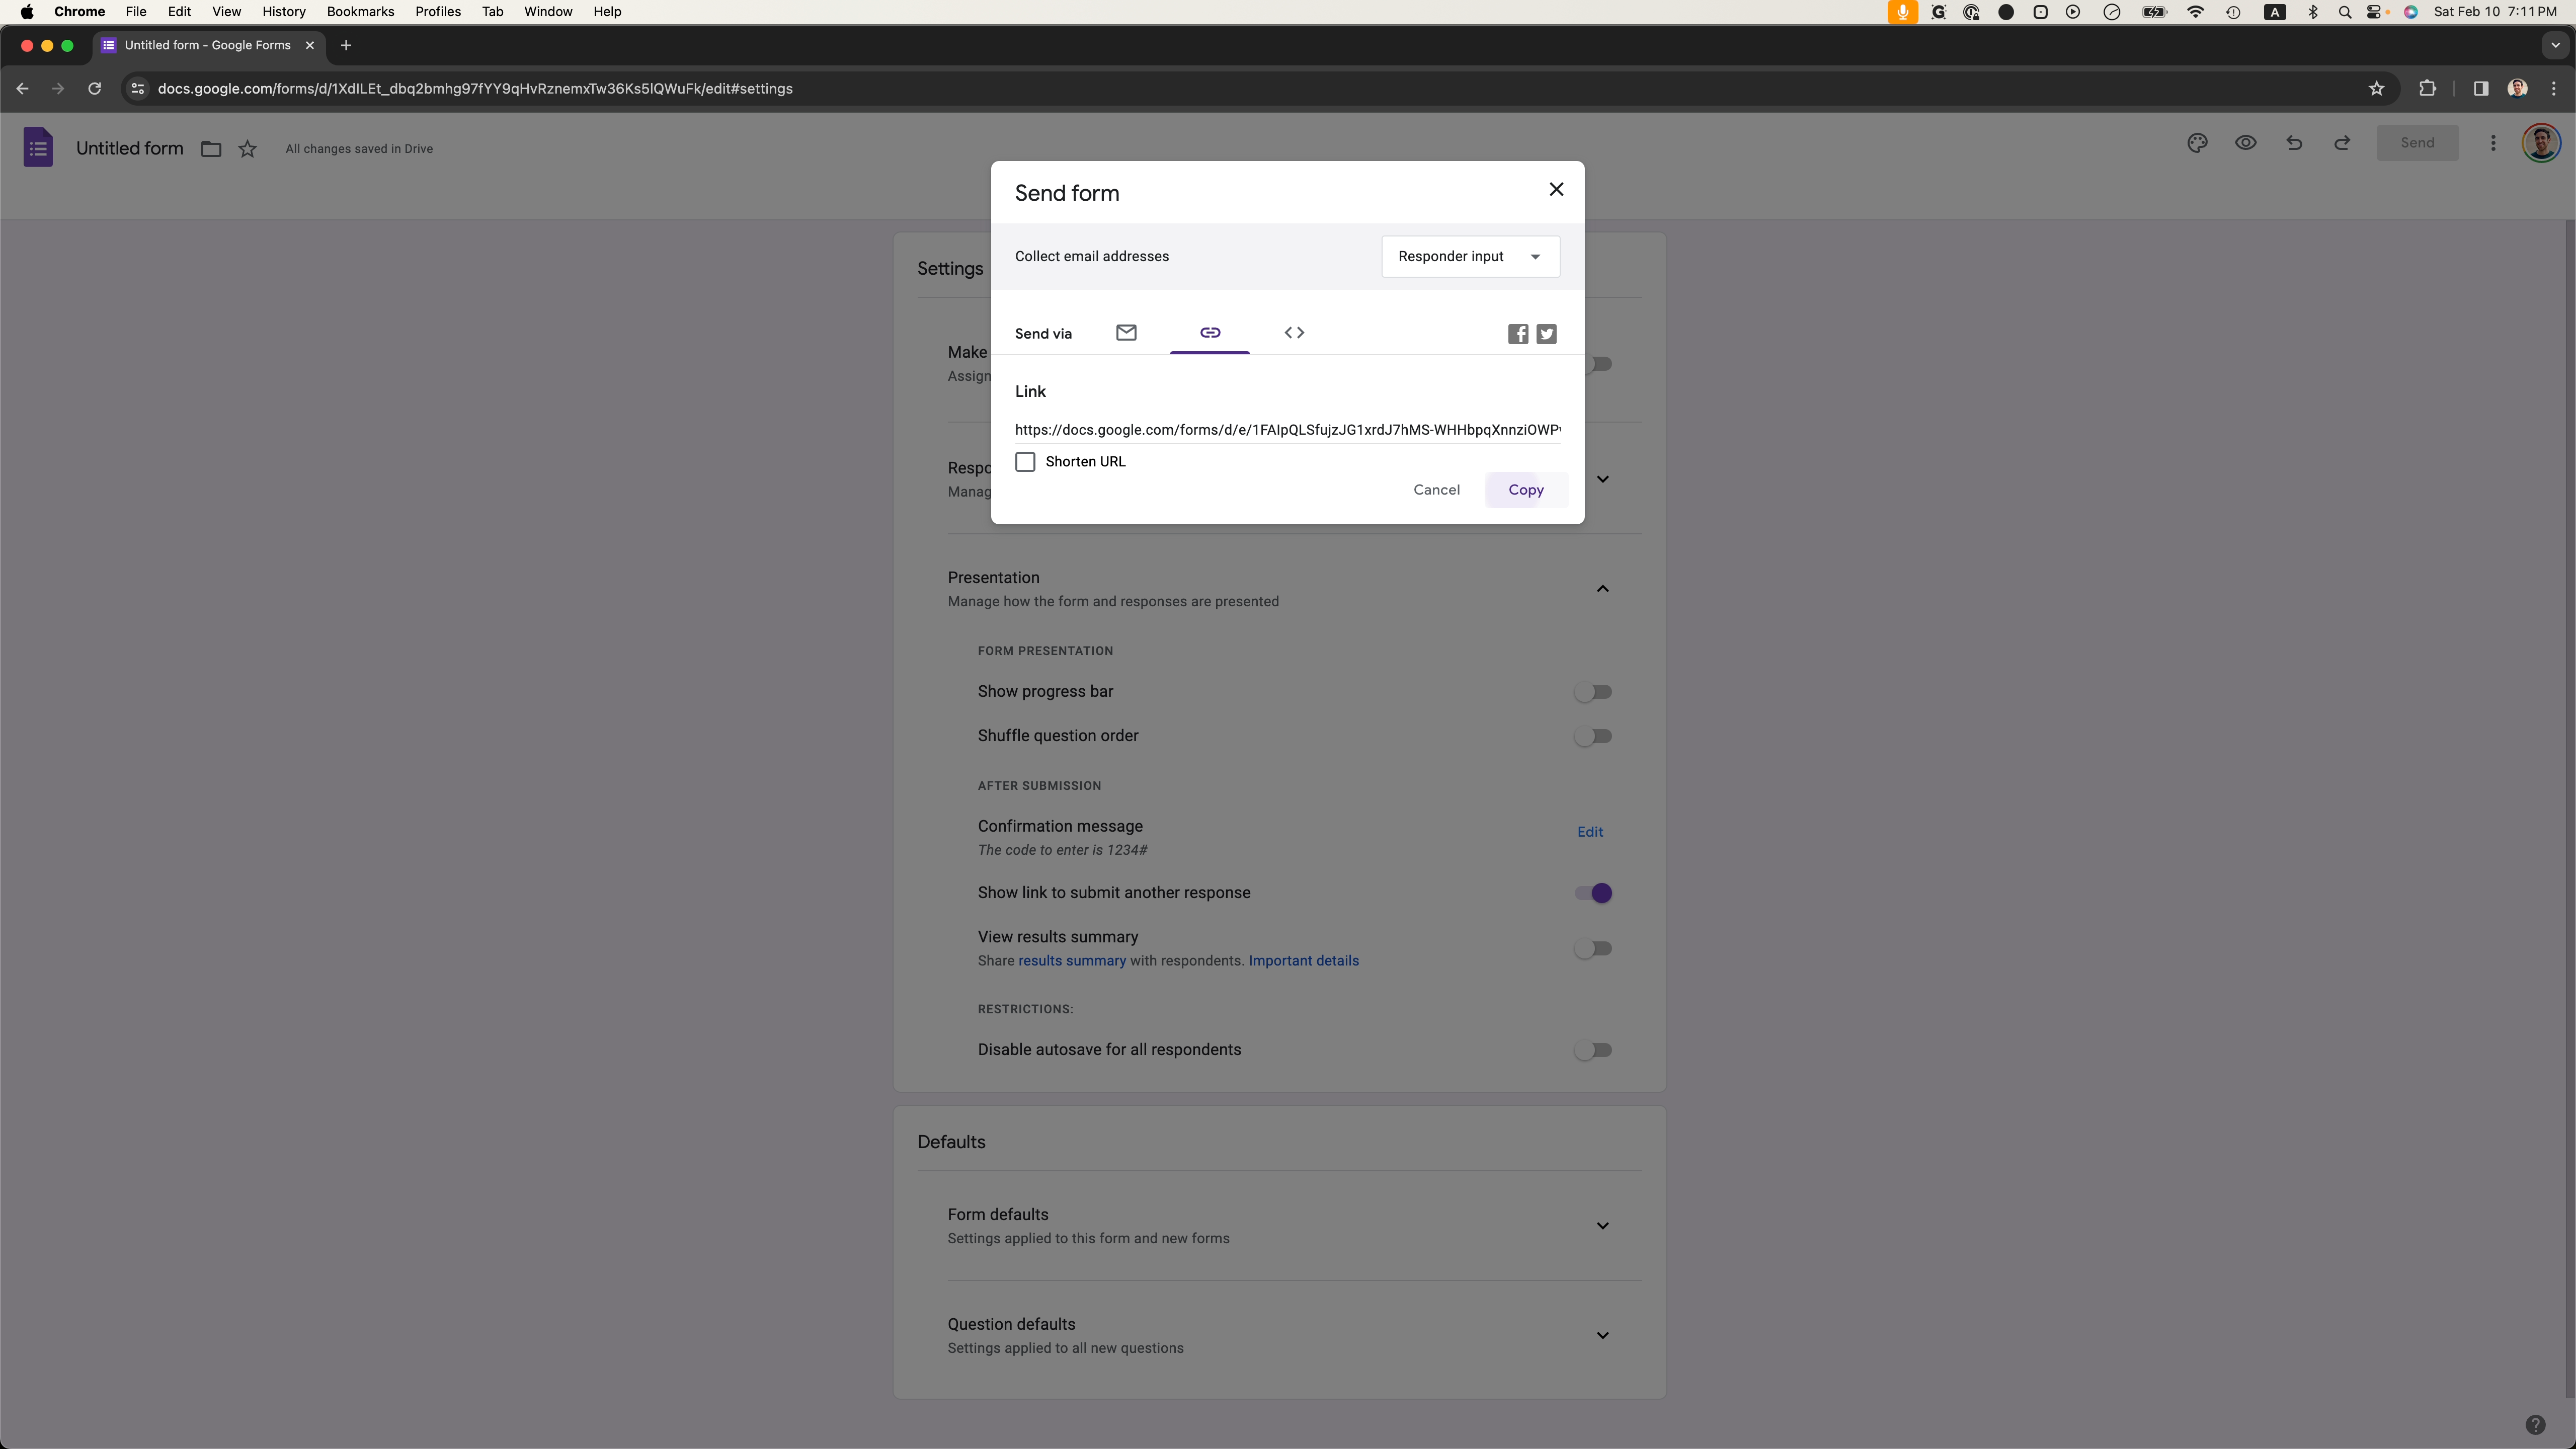
Task: Click the undo arrow icon
Action: pyautogui.click(x=2294, y=143)
